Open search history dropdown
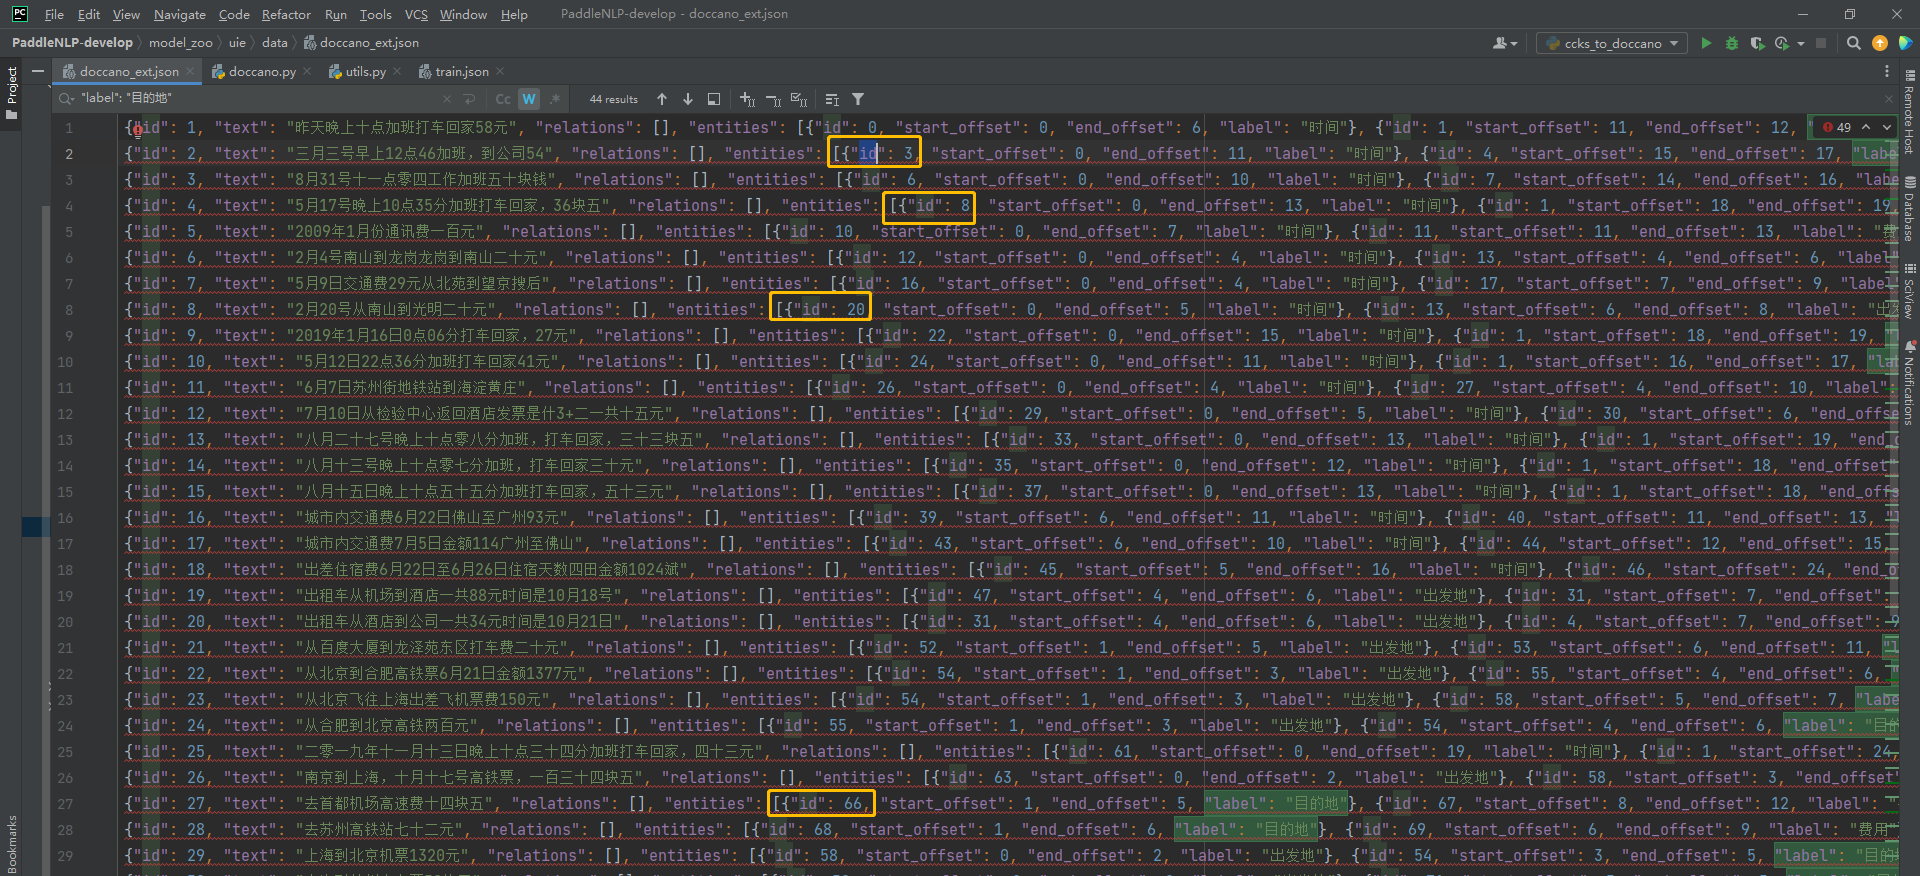This screenshot has height=876, width=1920. (67, 99)
